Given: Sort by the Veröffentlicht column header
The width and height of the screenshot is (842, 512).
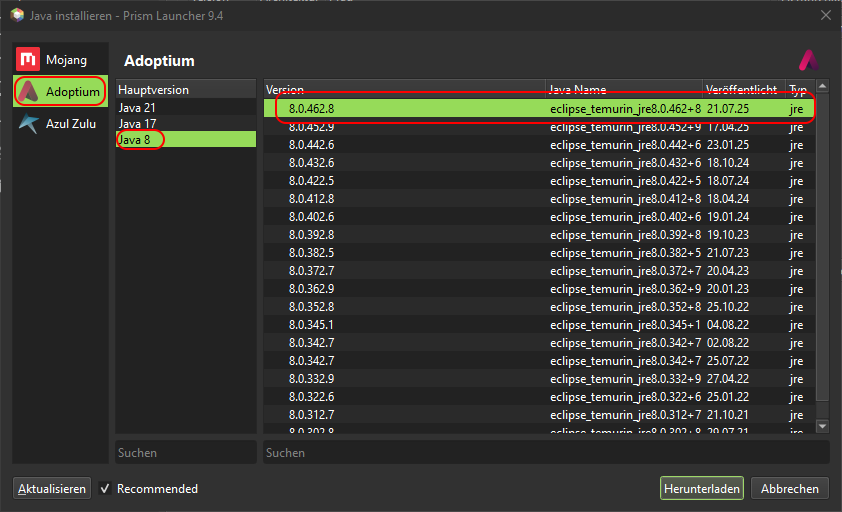Looking at the screenshot, I should (x=744, y=89).
